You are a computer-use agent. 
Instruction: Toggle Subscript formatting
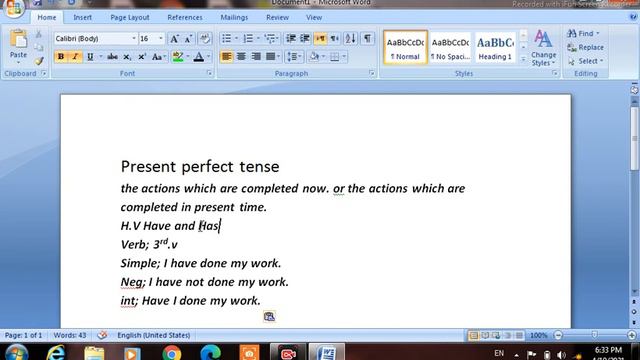click(127, 57)
